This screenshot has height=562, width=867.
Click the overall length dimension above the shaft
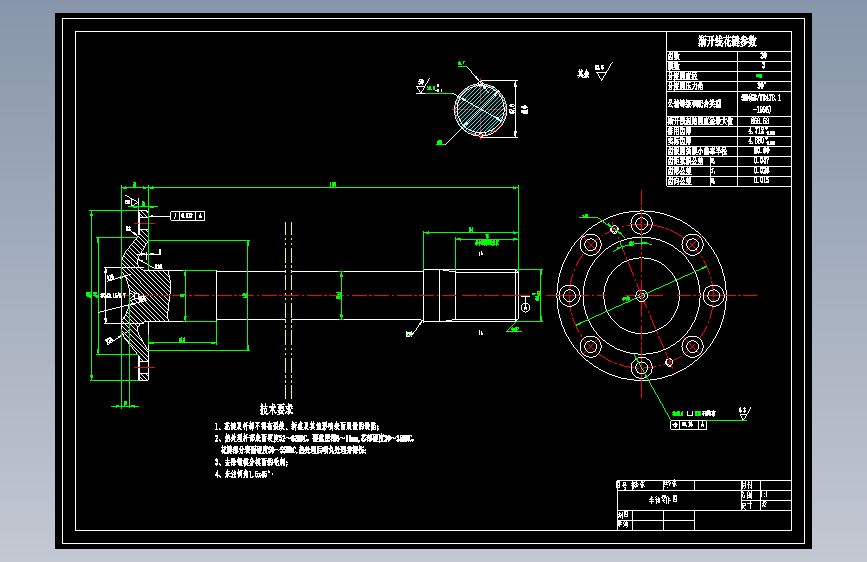pos(333,184)
